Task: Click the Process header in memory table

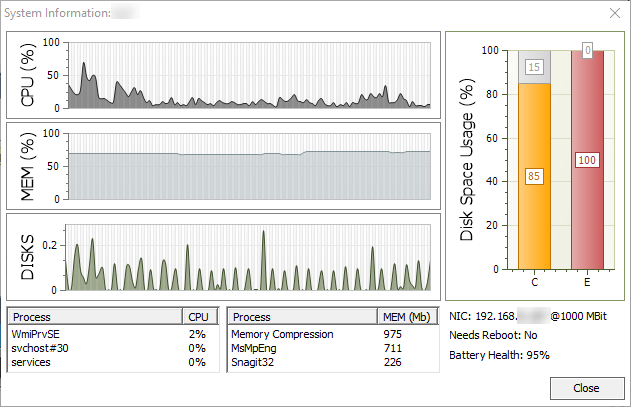Action: point(303,317)
